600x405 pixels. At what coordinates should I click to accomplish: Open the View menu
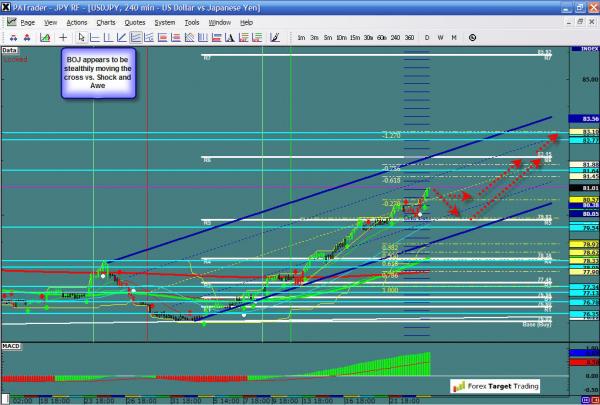point(51,23)
